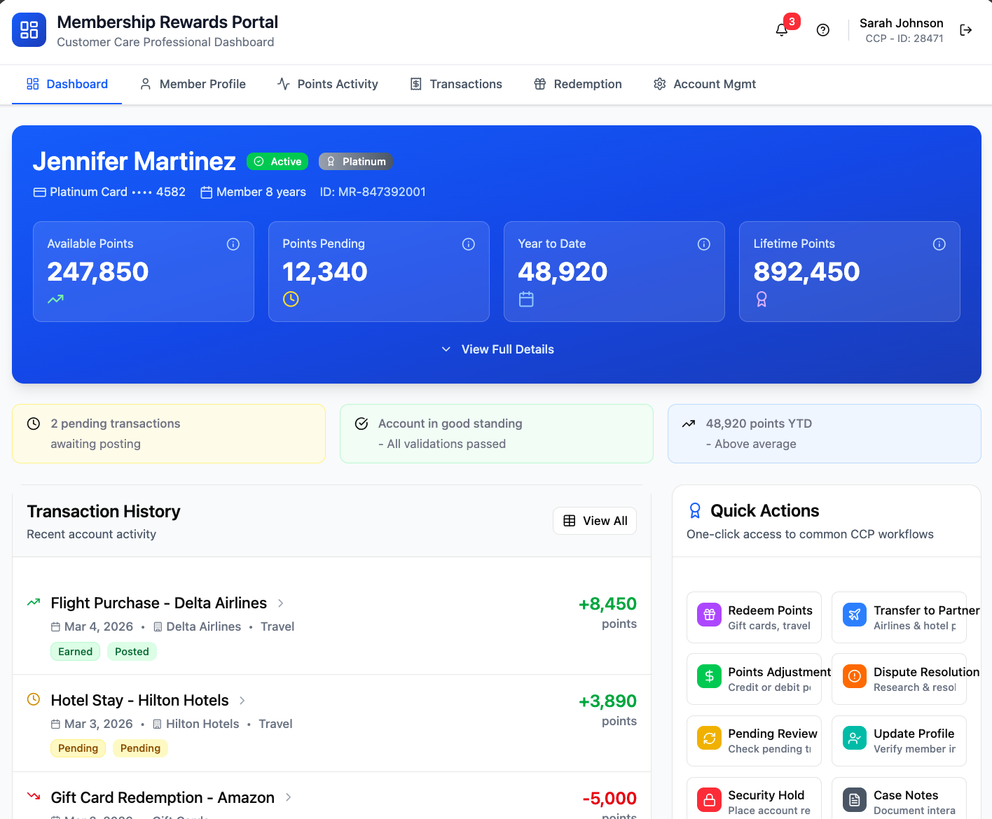Screen dimensions: 992x819
Task: Click the clock icon in pending transactions alert
Action: (34, 424)
